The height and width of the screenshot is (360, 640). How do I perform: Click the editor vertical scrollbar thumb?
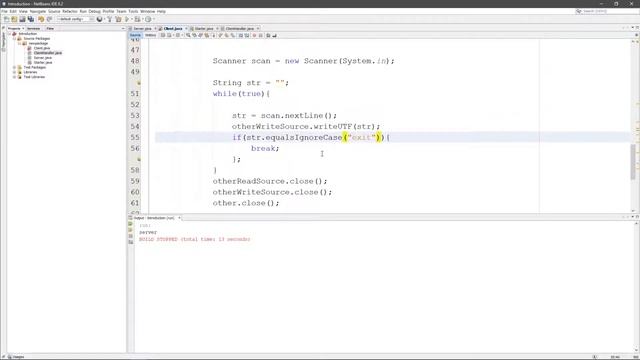coord(633,162)
